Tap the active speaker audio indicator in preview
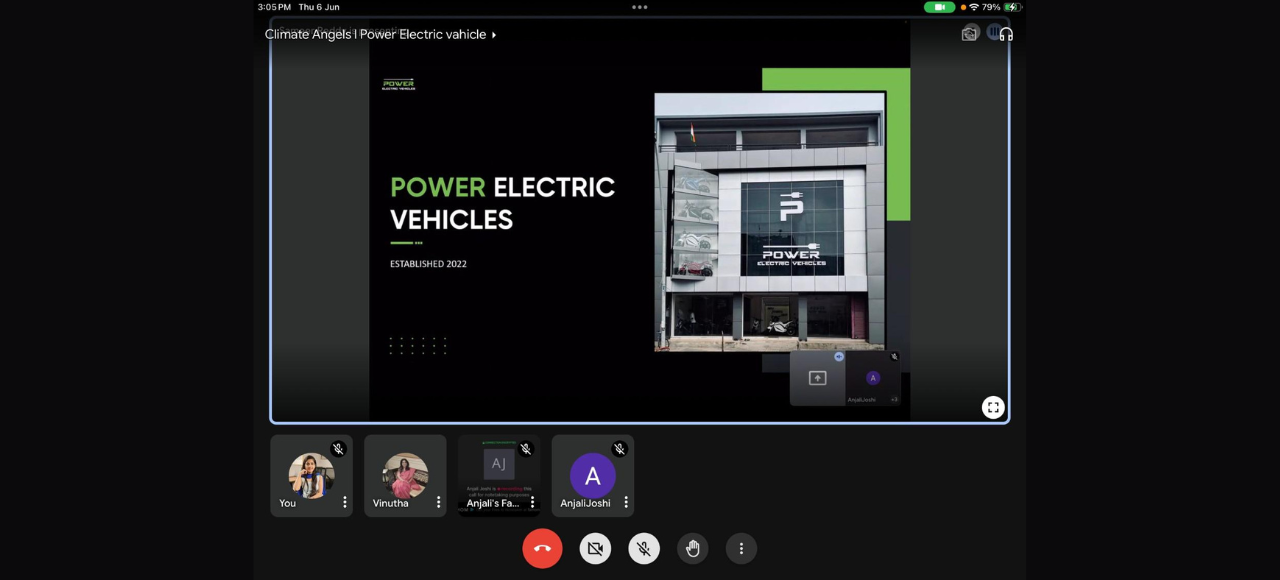 pos(839,356)
